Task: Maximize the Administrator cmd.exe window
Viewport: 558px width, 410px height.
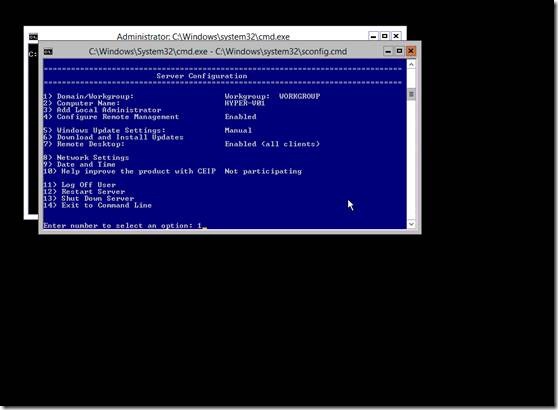Action: 385,36
